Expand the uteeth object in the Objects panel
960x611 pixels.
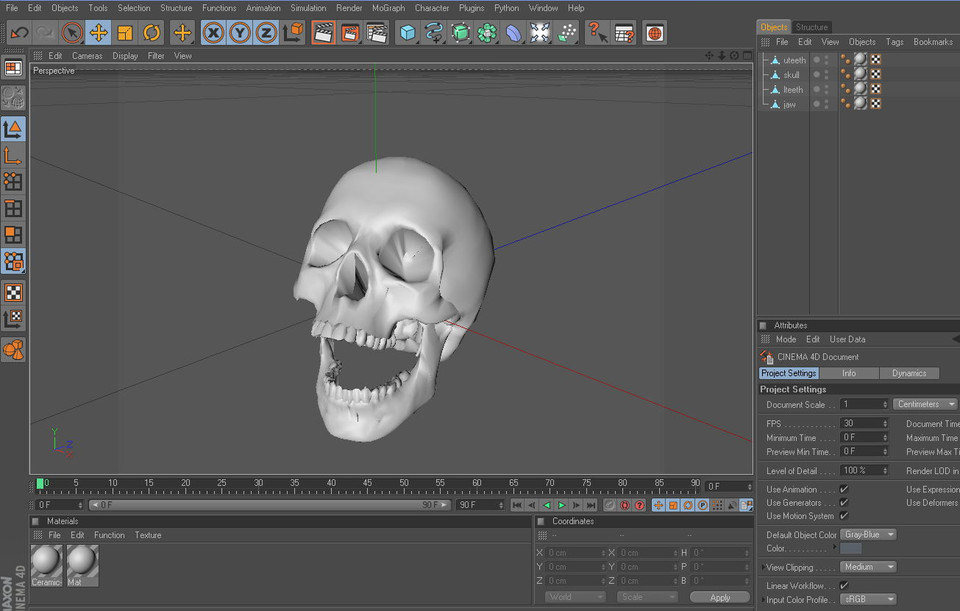click(765, 59)
